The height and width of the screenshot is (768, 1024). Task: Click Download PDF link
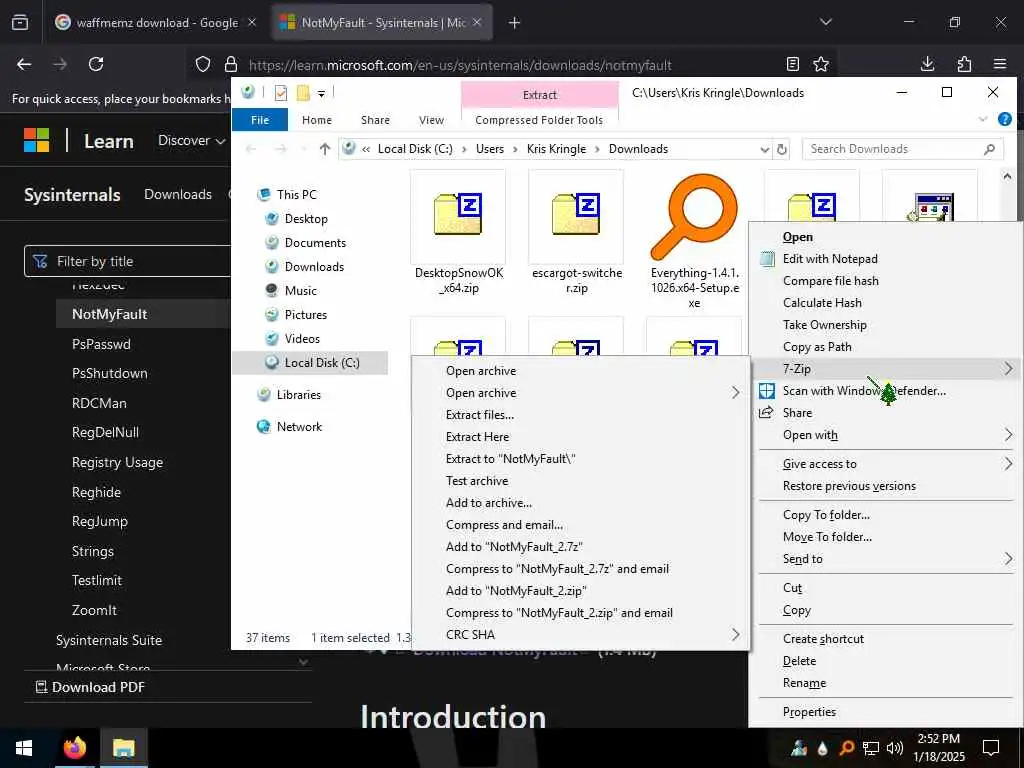click(x=90, y=687)
